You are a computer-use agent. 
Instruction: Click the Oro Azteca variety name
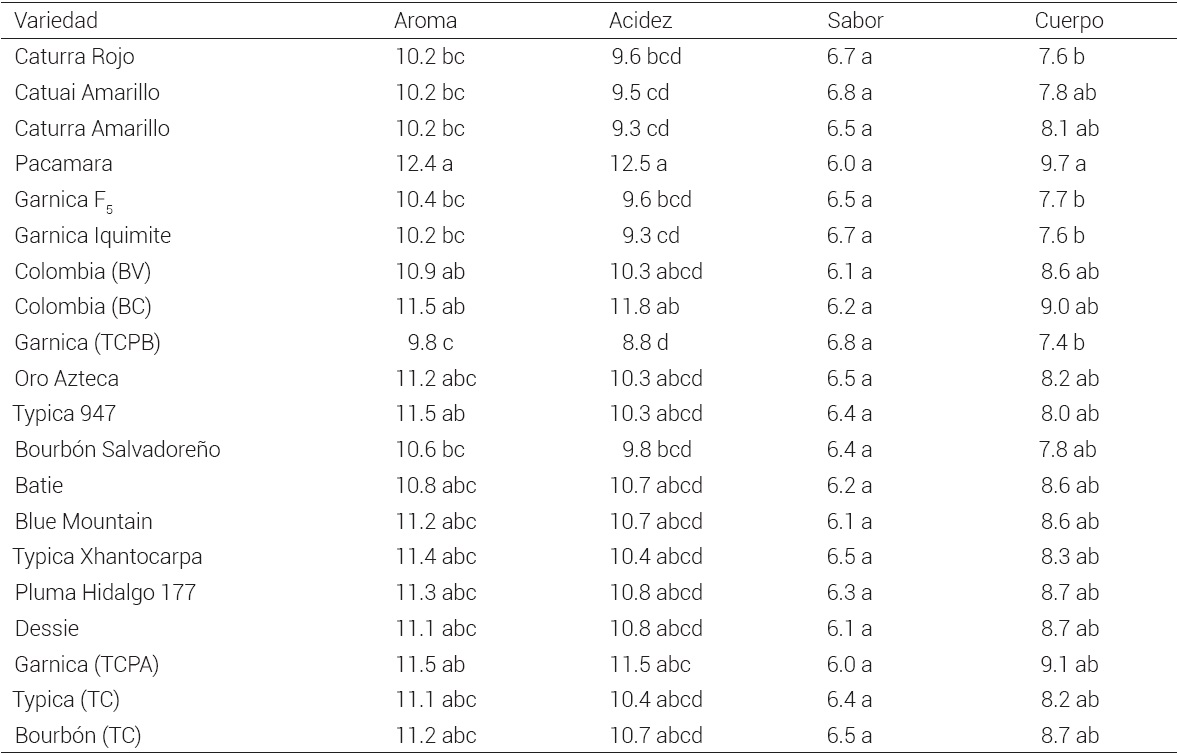tap(66, 379)
